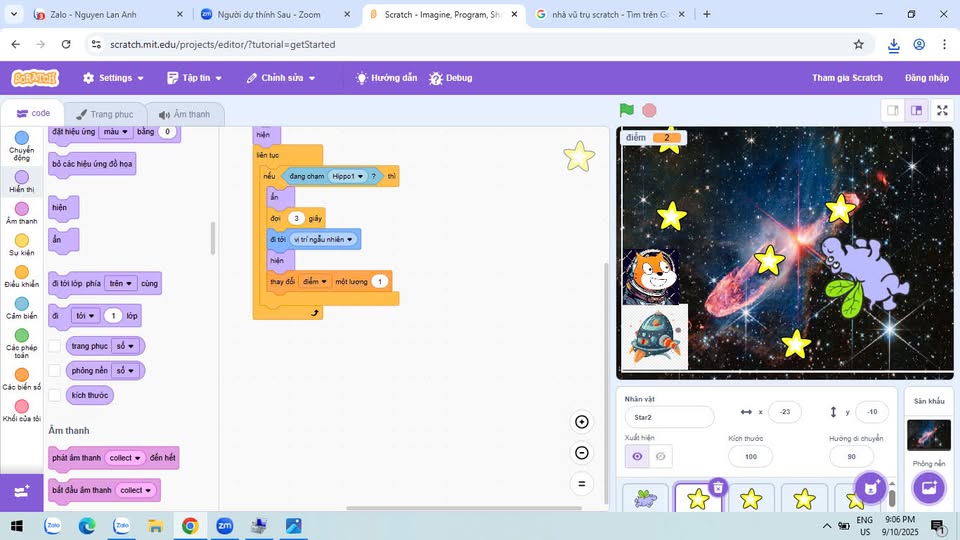Switch to the Âm thanh tab
Screen dimensions: 960x540
[184, 114]
